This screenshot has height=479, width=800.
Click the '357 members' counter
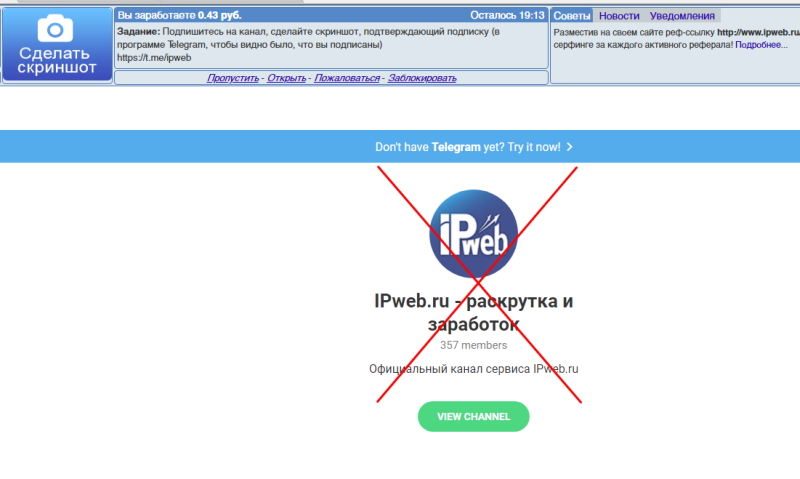[473, 345]
